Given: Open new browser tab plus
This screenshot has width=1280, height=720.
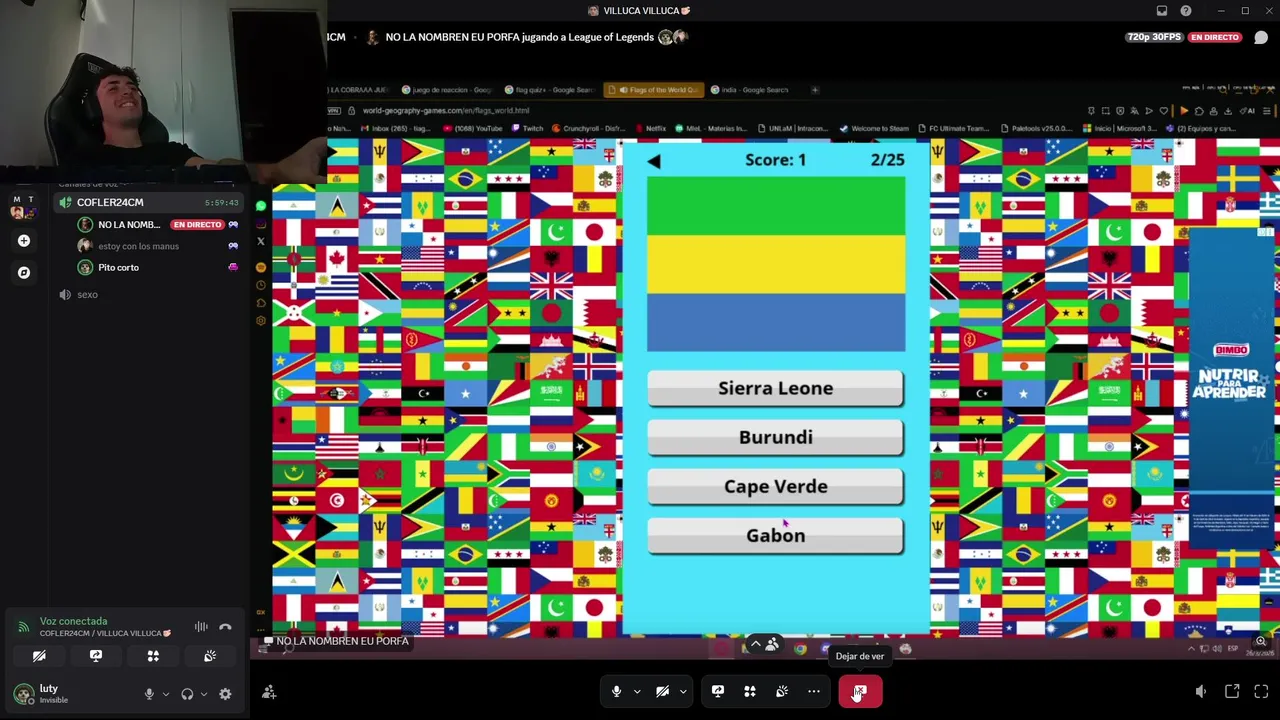Looking at the screenshot, I should coord(815,90).
